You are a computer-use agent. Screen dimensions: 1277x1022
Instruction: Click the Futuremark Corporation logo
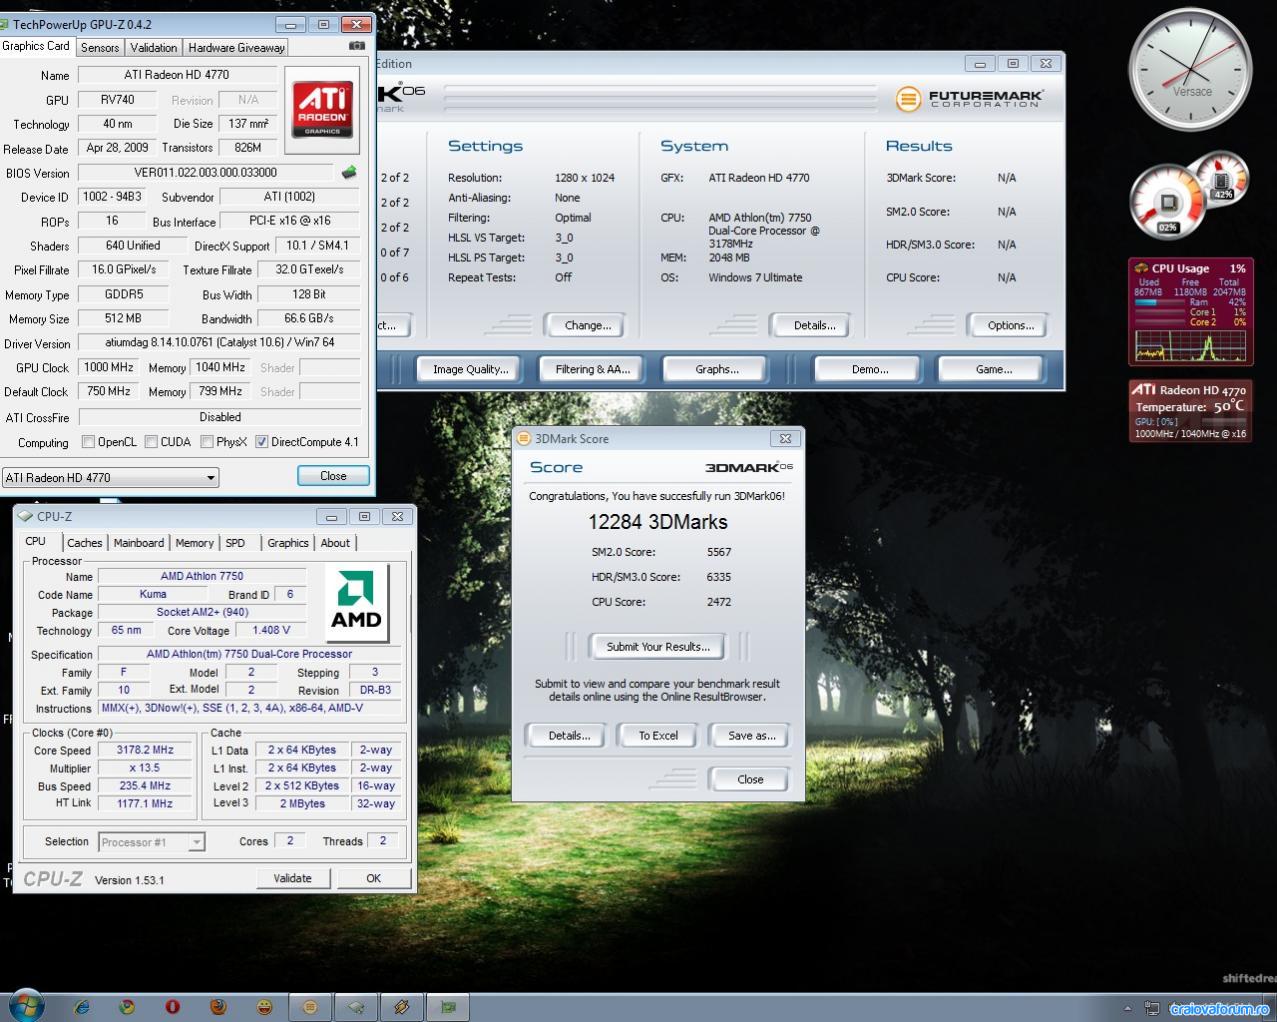click(970, 98)
